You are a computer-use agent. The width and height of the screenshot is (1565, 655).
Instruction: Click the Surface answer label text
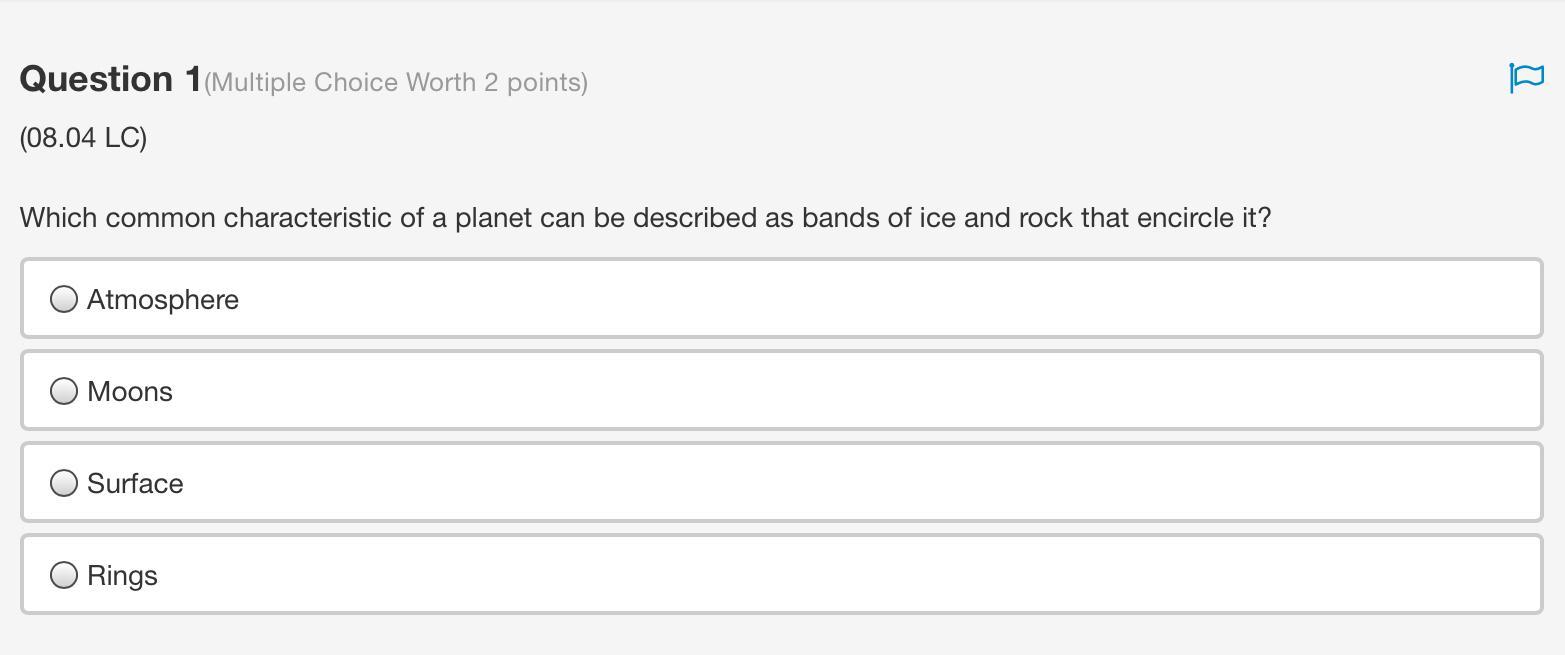[x=135, y=484]
